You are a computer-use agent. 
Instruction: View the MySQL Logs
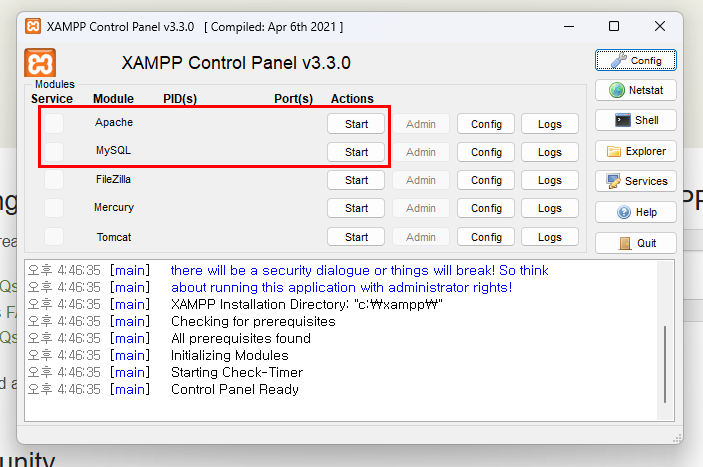click(550, 152)
